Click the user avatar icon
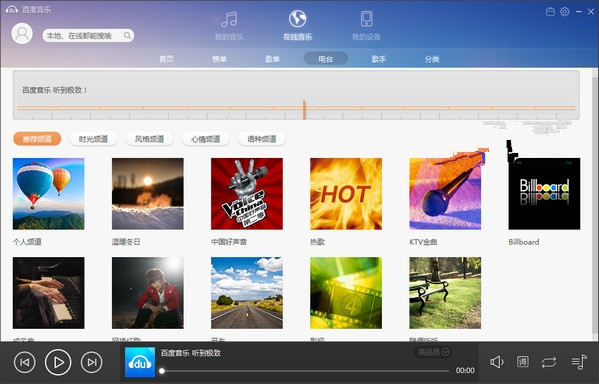The height and width of the screenshot is (384, 599). tap(22, 34)
